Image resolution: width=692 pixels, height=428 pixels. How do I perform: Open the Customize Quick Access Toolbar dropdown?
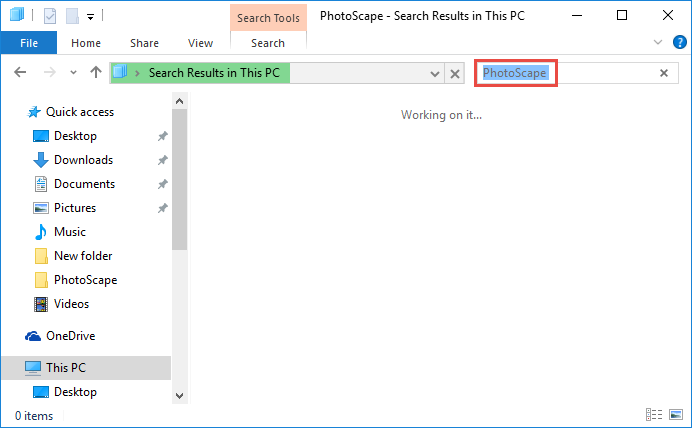click(90, 17)
